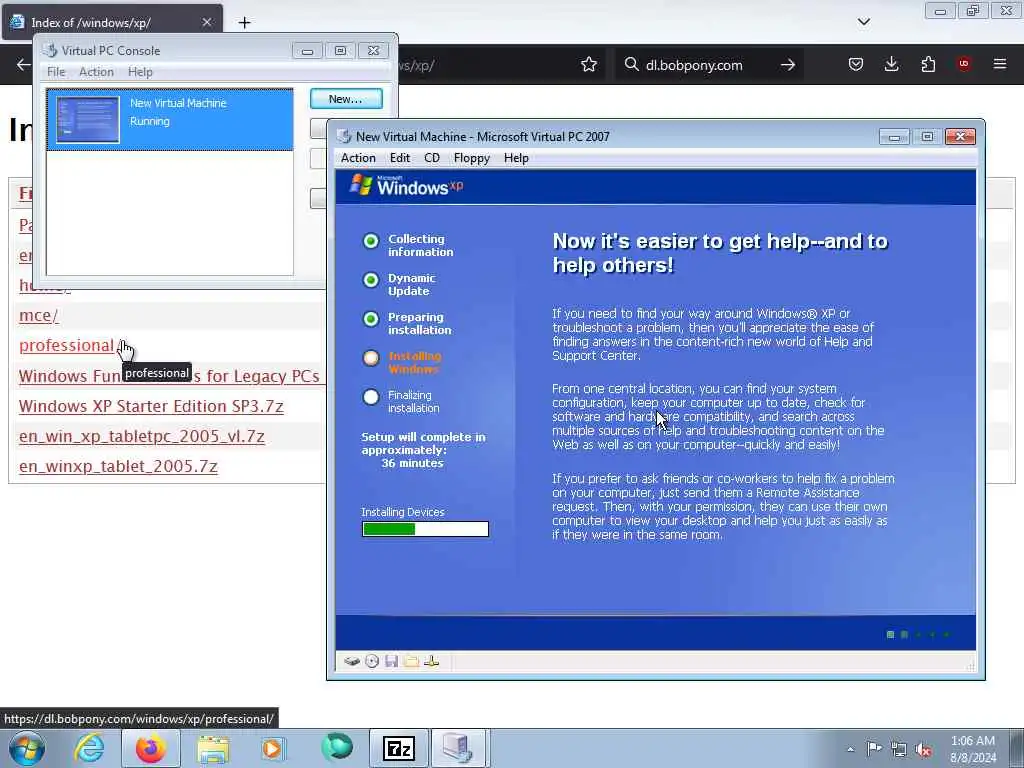Open Help menu in Virtual PC Console

[140, 72]
